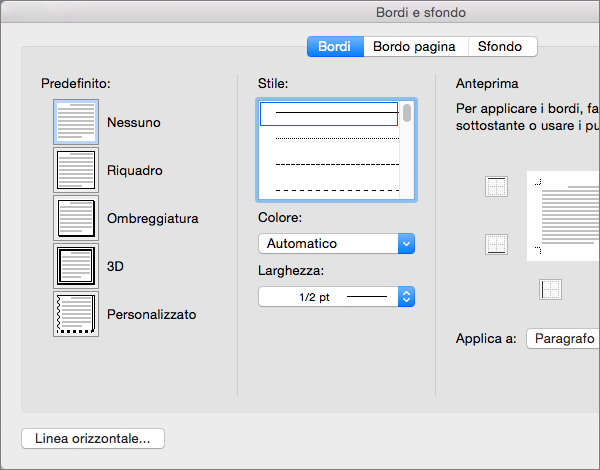Click the Anteprima paragraph preview area

(x=563, y=216)
